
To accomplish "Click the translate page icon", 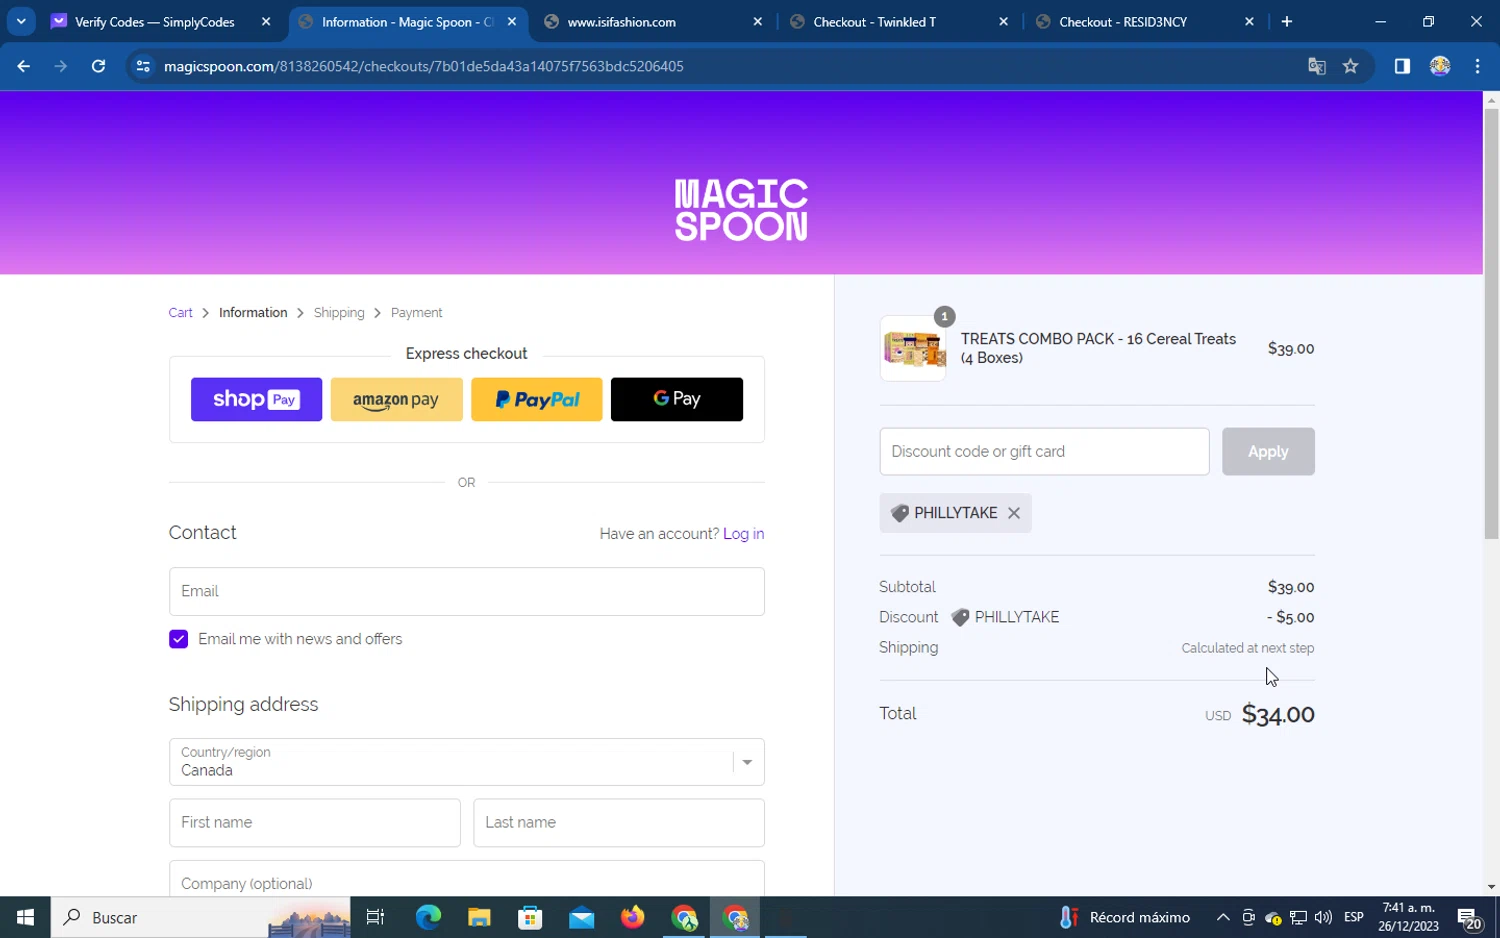I will [1316, 66].
